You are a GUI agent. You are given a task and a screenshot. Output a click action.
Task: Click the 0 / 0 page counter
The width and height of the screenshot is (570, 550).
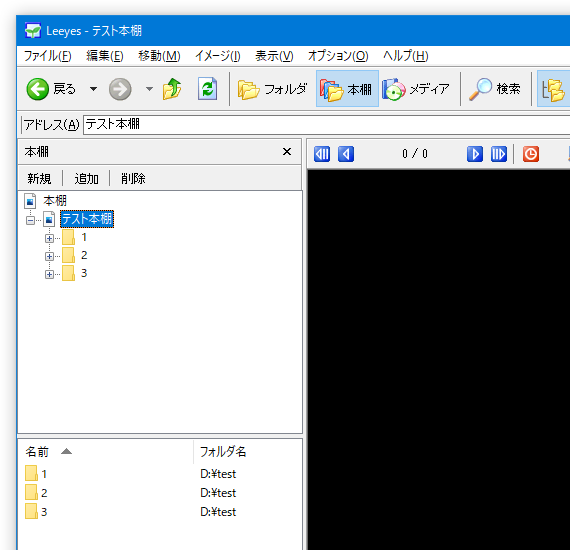415,154
